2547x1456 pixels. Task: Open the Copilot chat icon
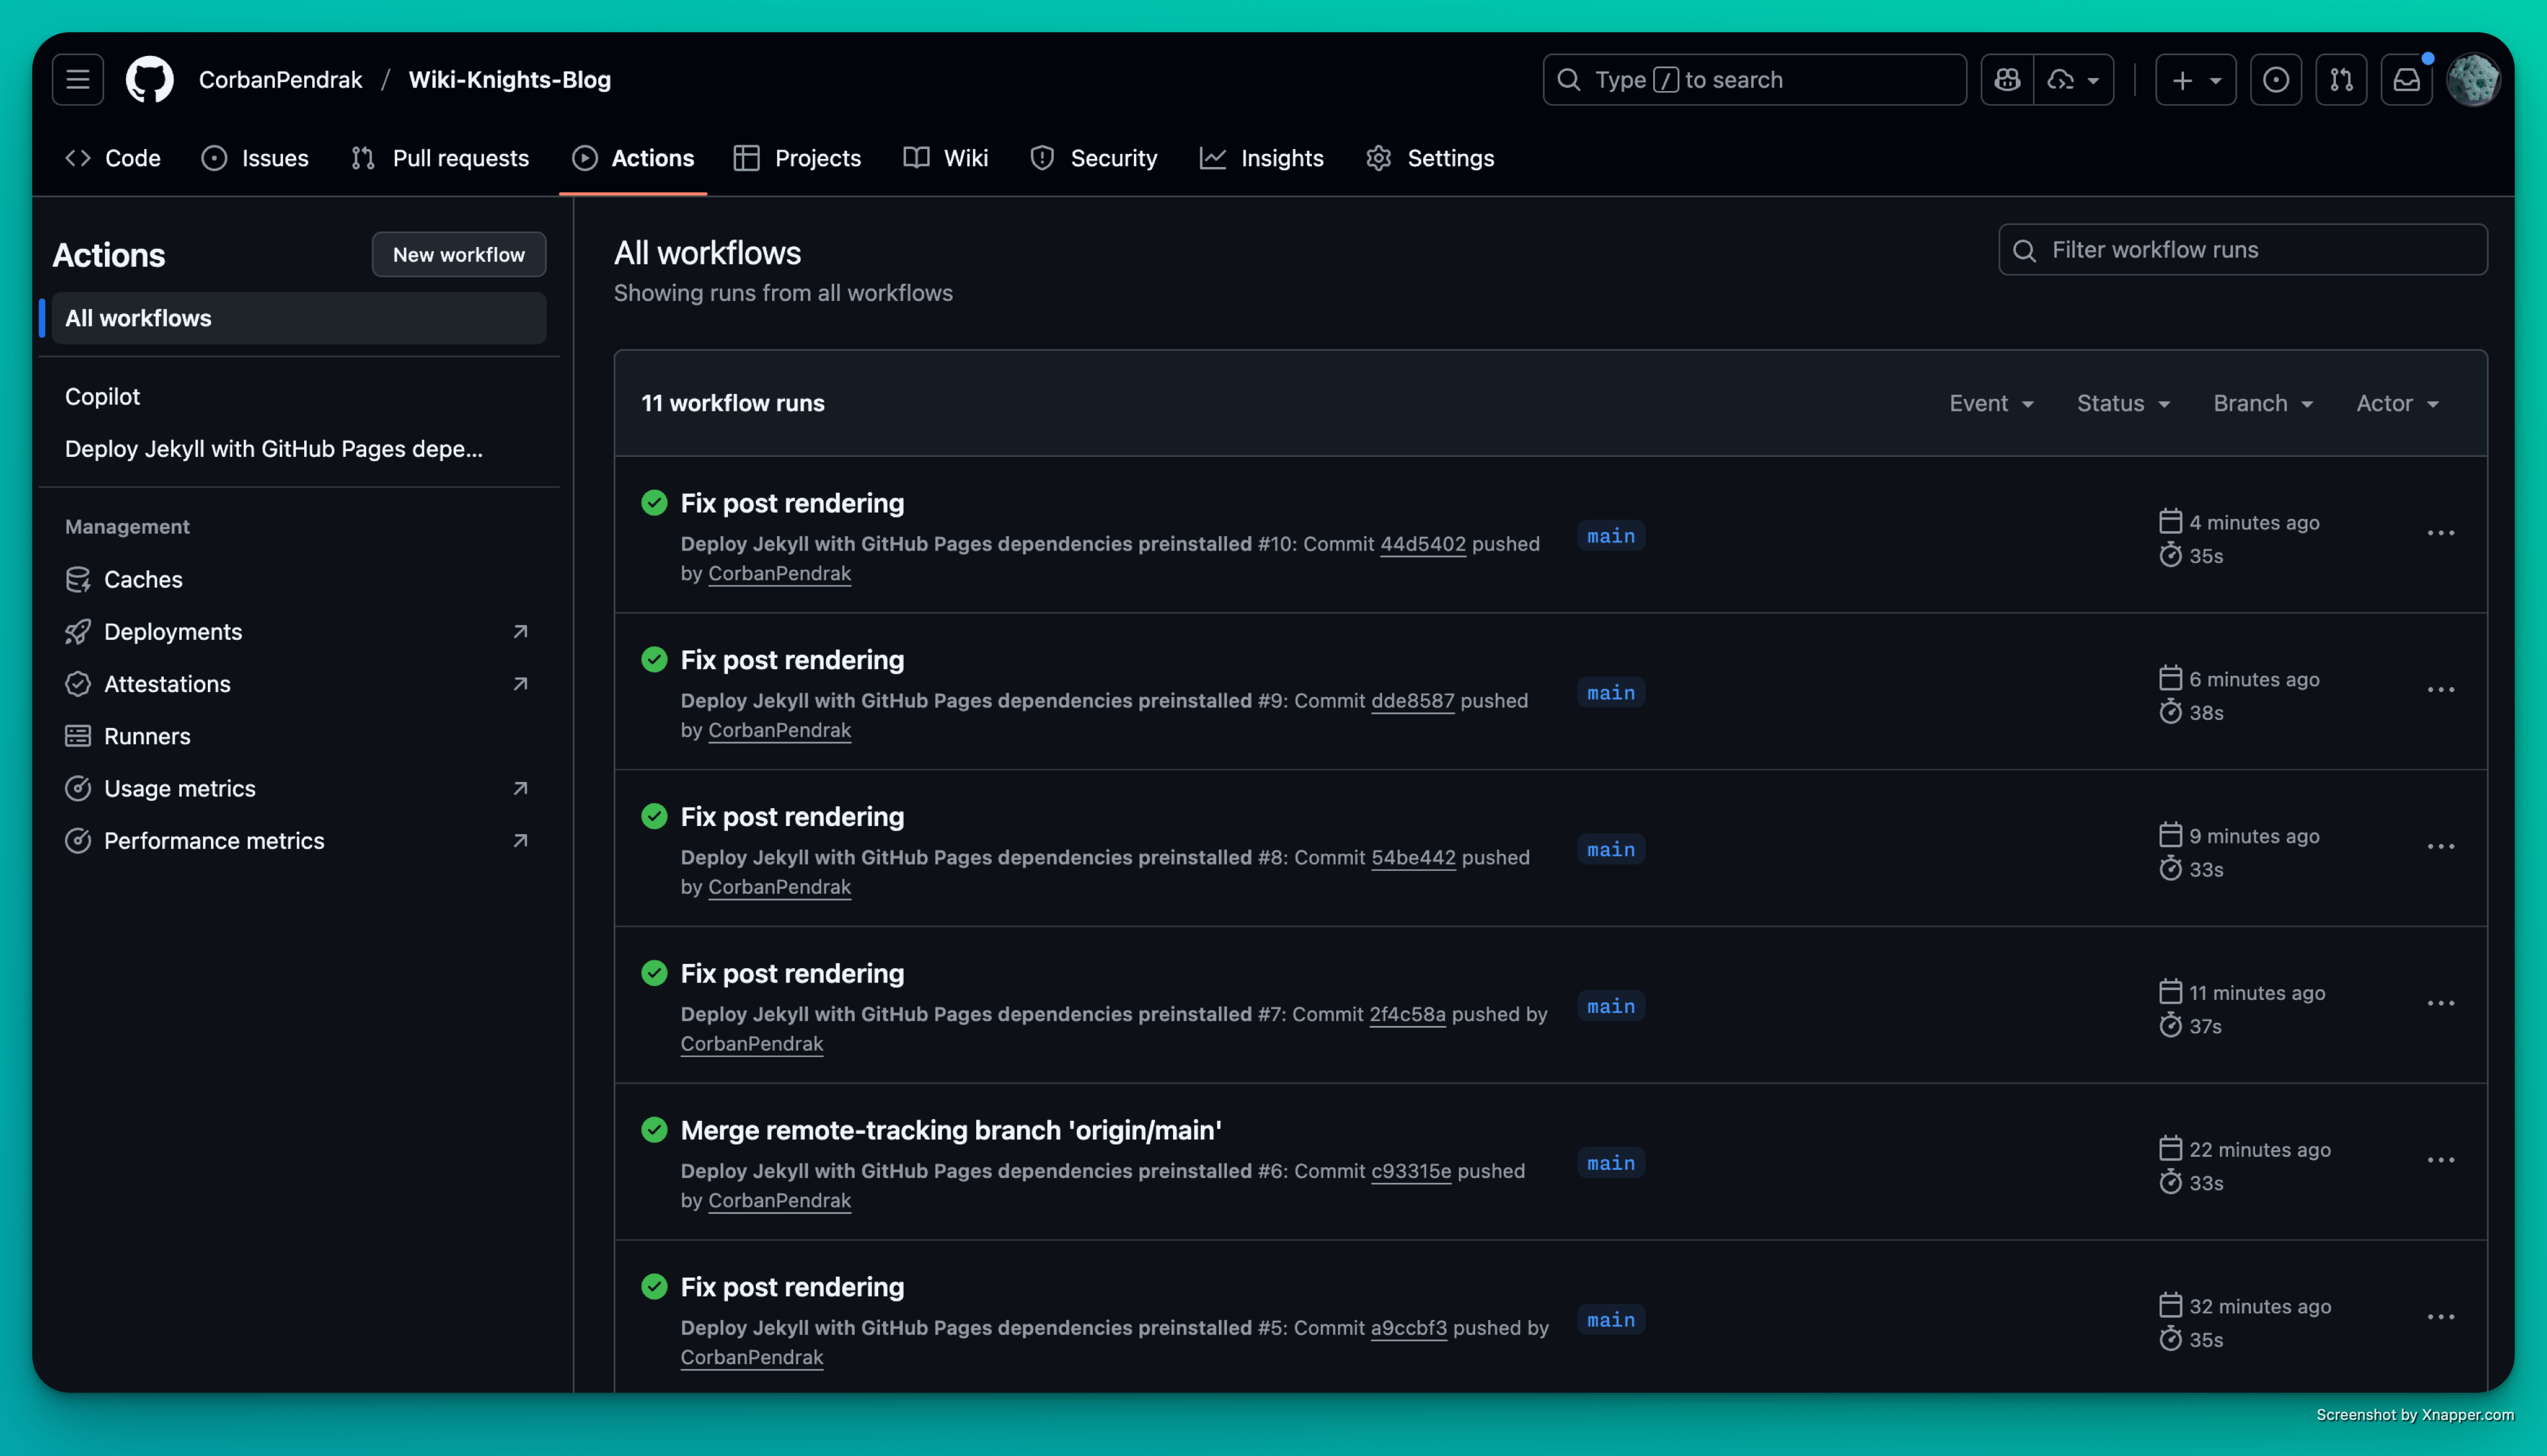pyautogui.click(x=2007, y=79)
